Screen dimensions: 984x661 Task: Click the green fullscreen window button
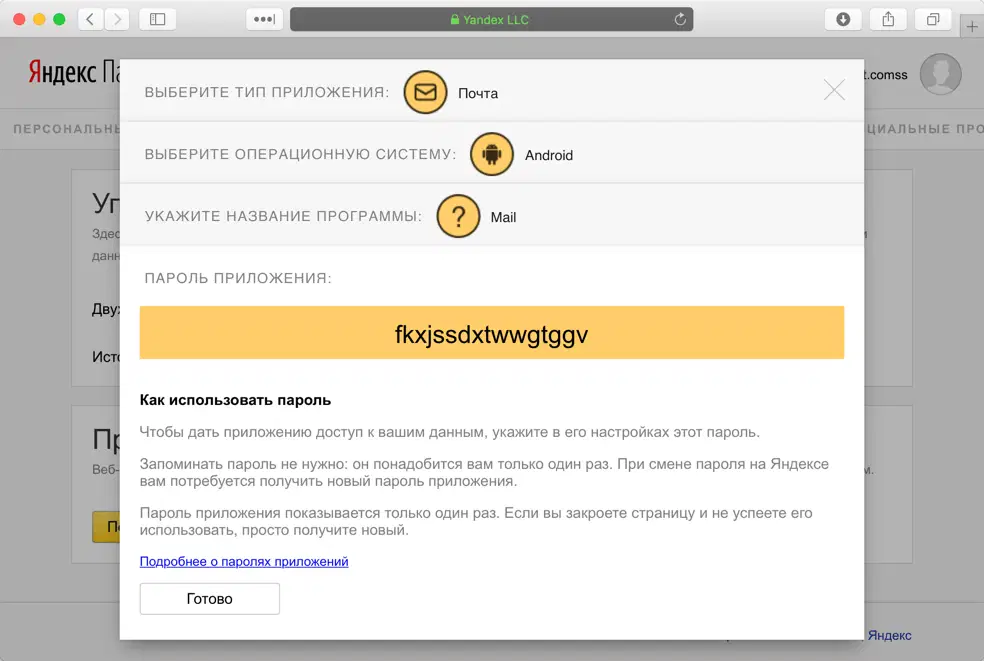pyautogui.click(x=60, y=19)
